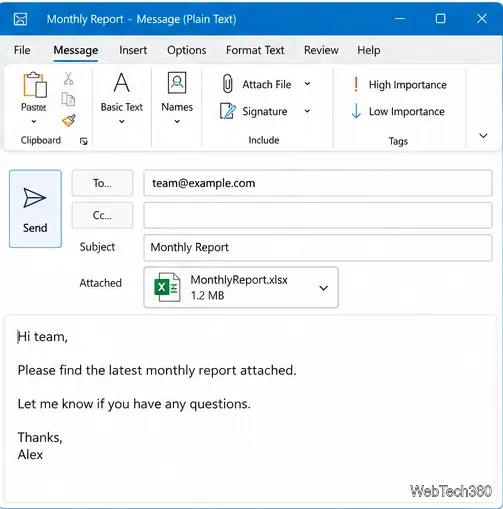The height and width of the screenshot is (509, 503).
Task: Click the Outlook mail icon in title bar
Action: pyautogui.click(x=20, y=19)
